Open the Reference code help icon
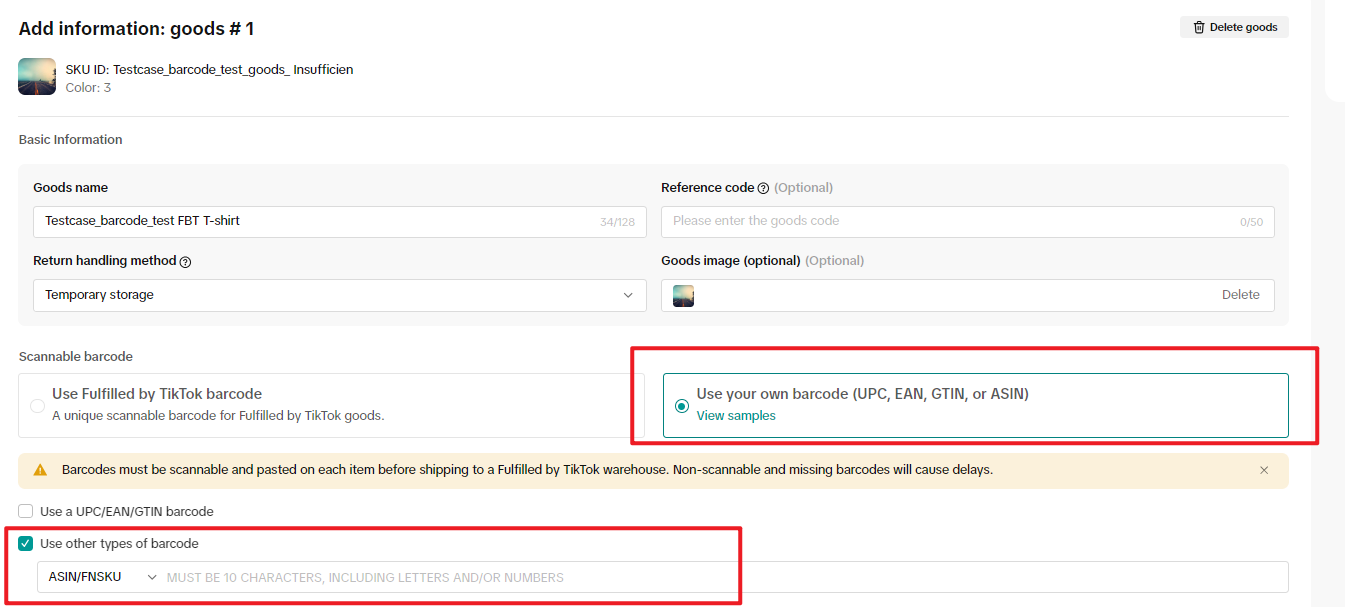This screenshot has width=1345, height=607. pos(763,188)
